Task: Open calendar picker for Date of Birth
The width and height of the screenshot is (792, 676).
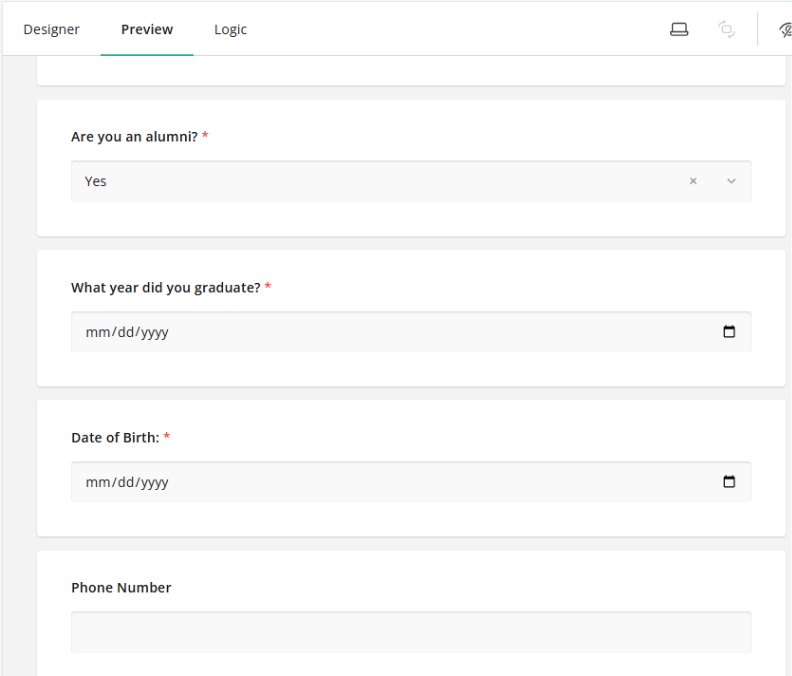Action: coord(729,481)
